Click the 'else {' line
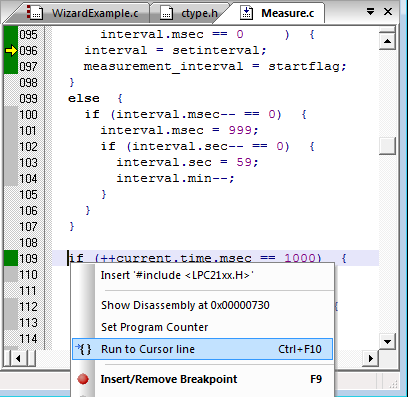 point(95,98)
